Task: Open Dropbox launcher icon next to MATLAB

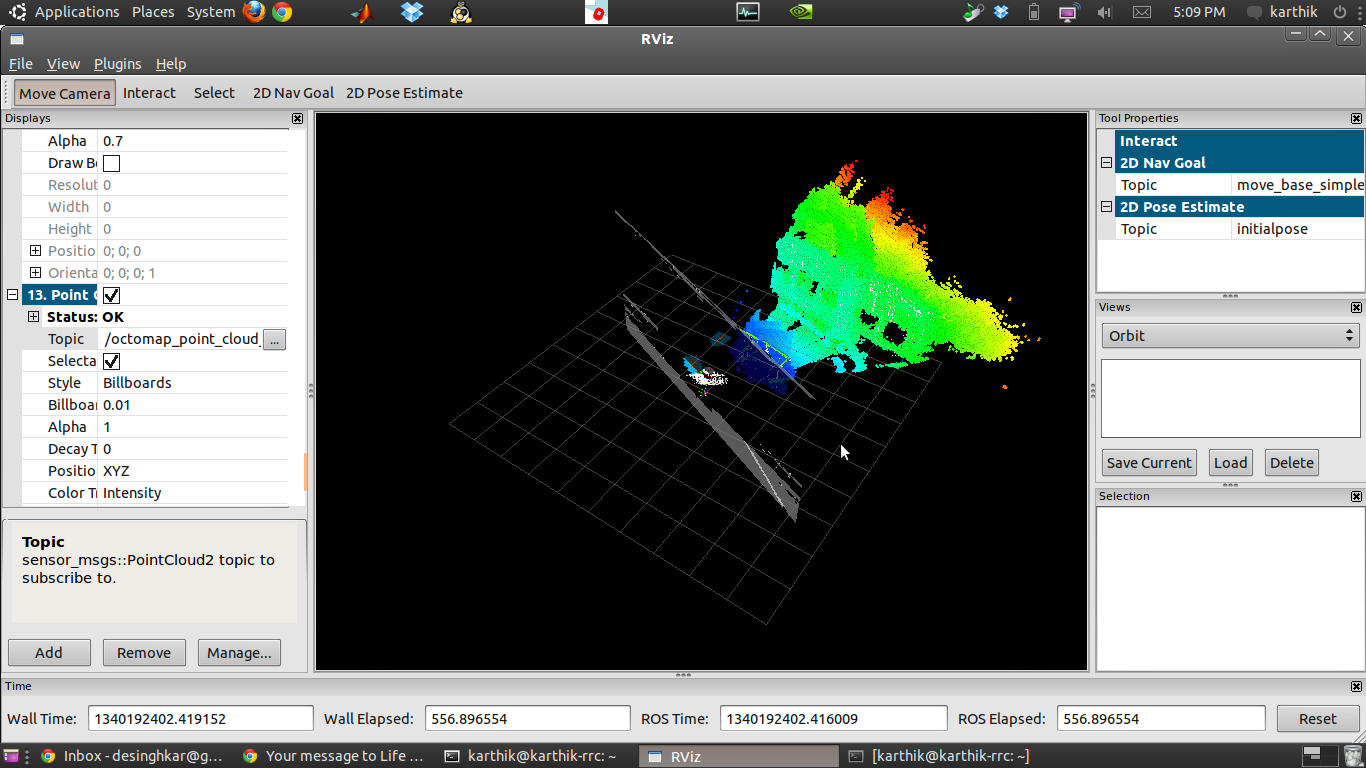Action: click(x=412, y=12)
